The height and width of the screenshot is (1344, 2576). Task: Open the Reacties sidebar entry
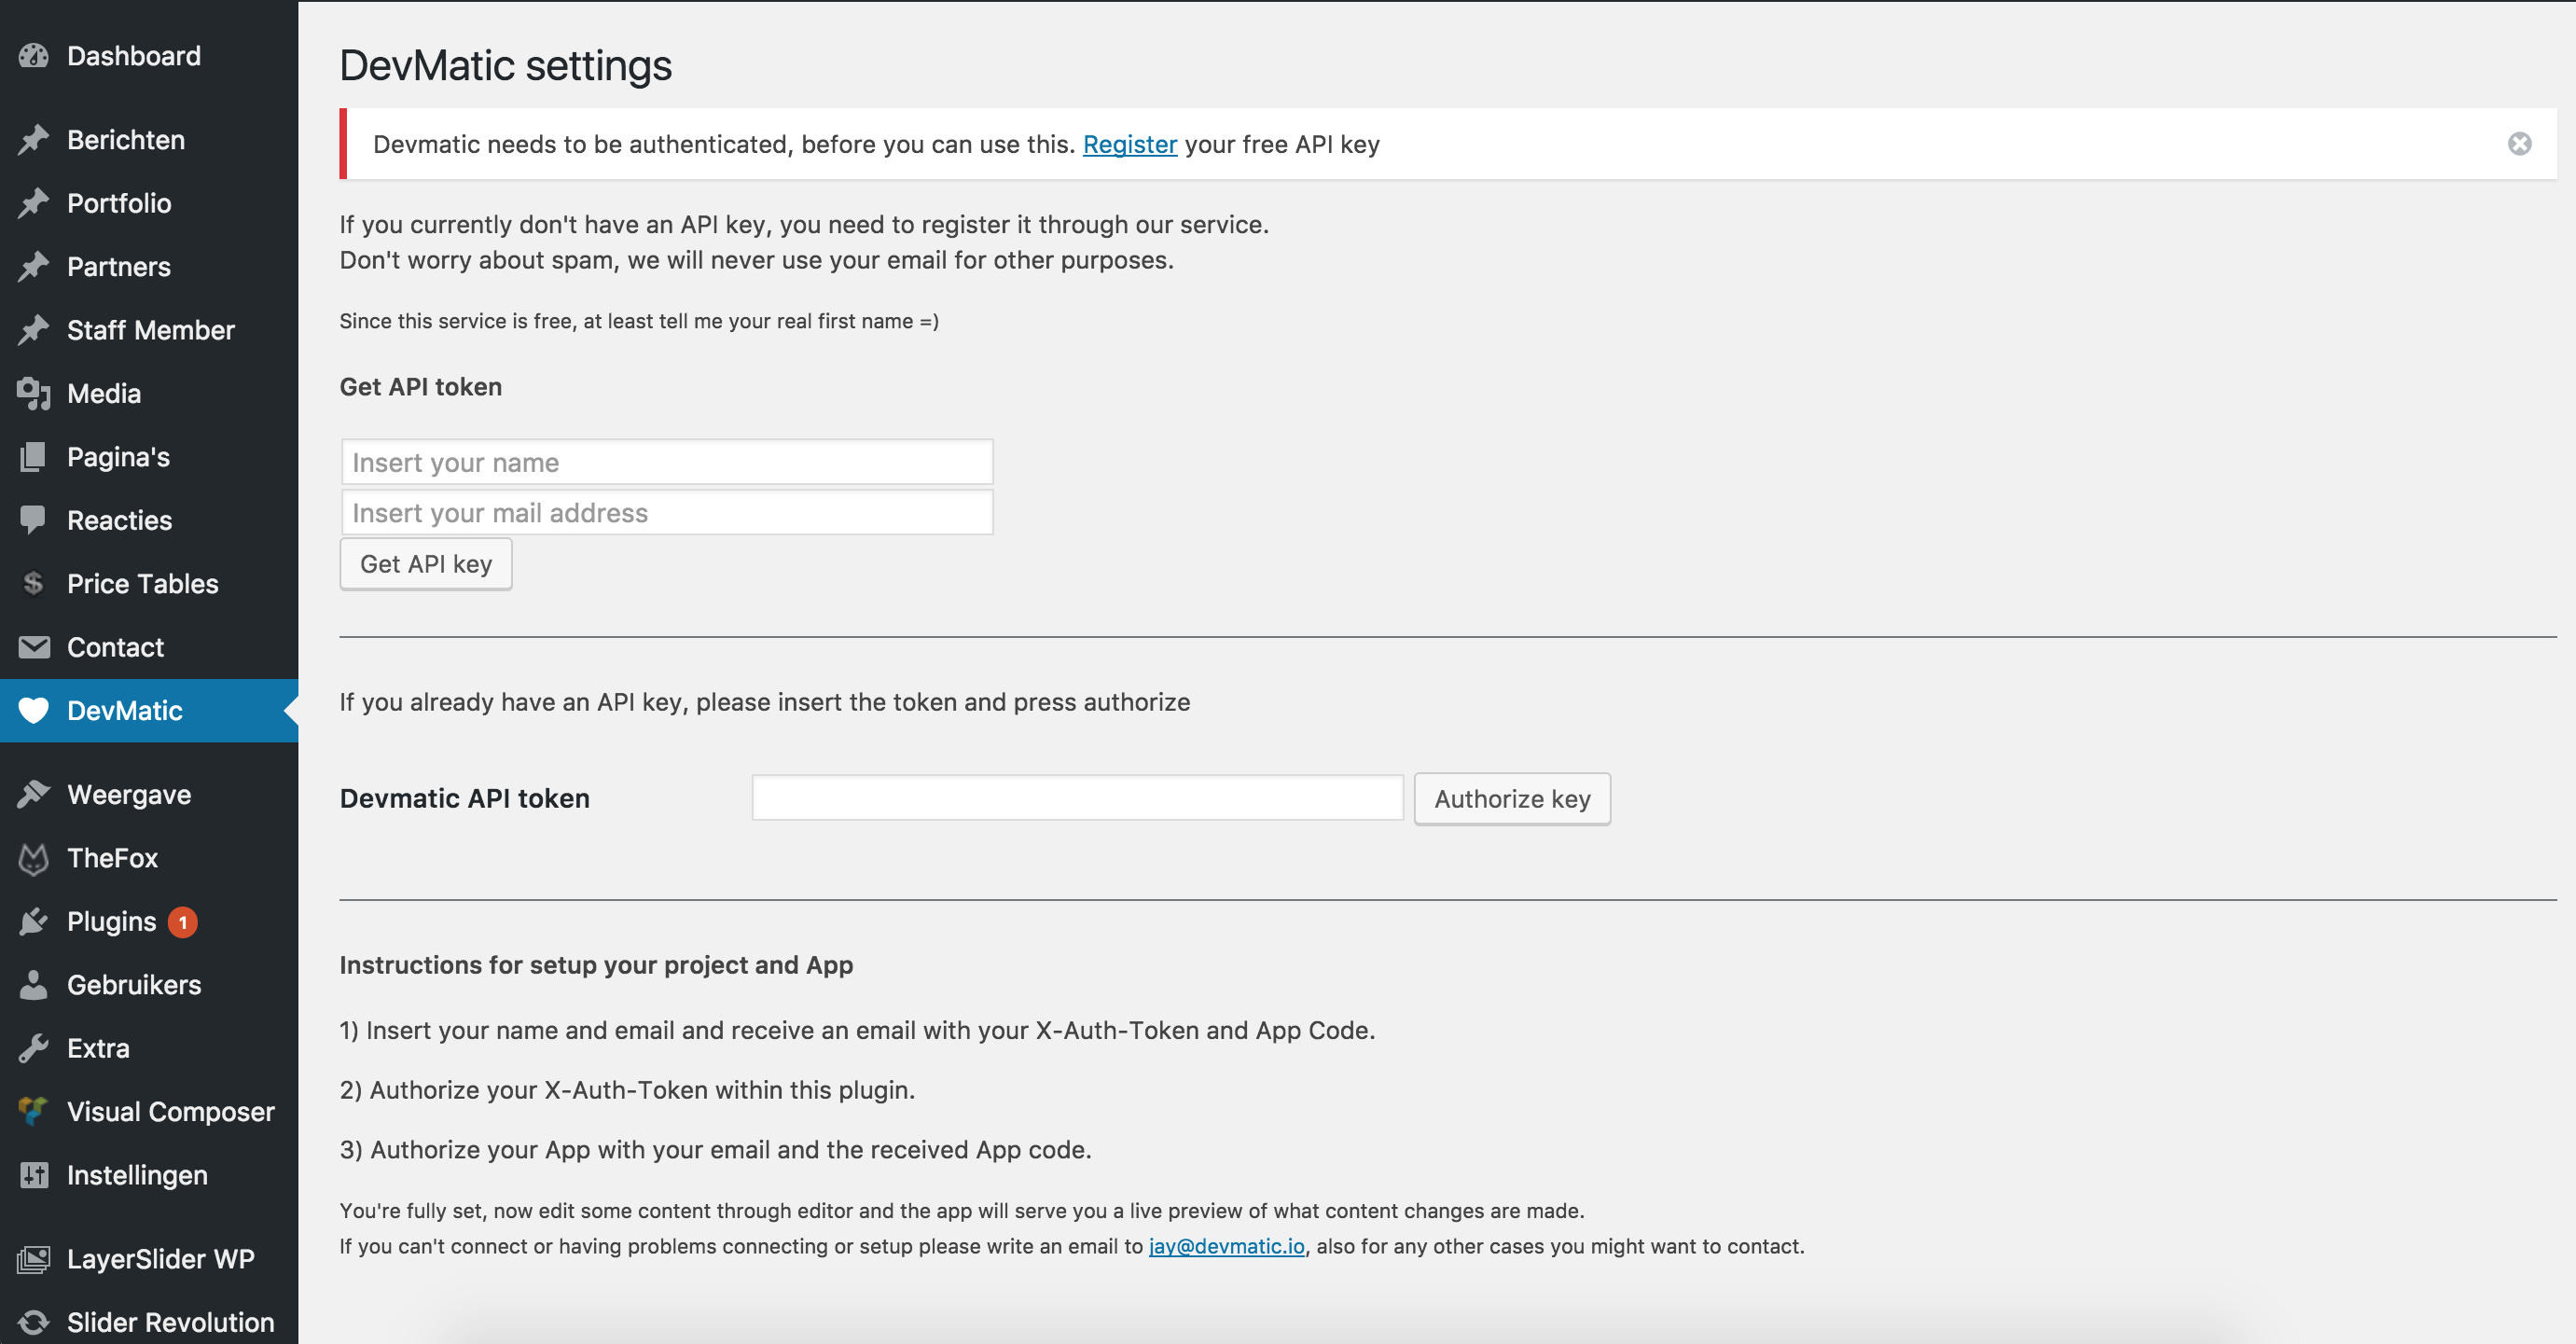(x=120, y=520)
